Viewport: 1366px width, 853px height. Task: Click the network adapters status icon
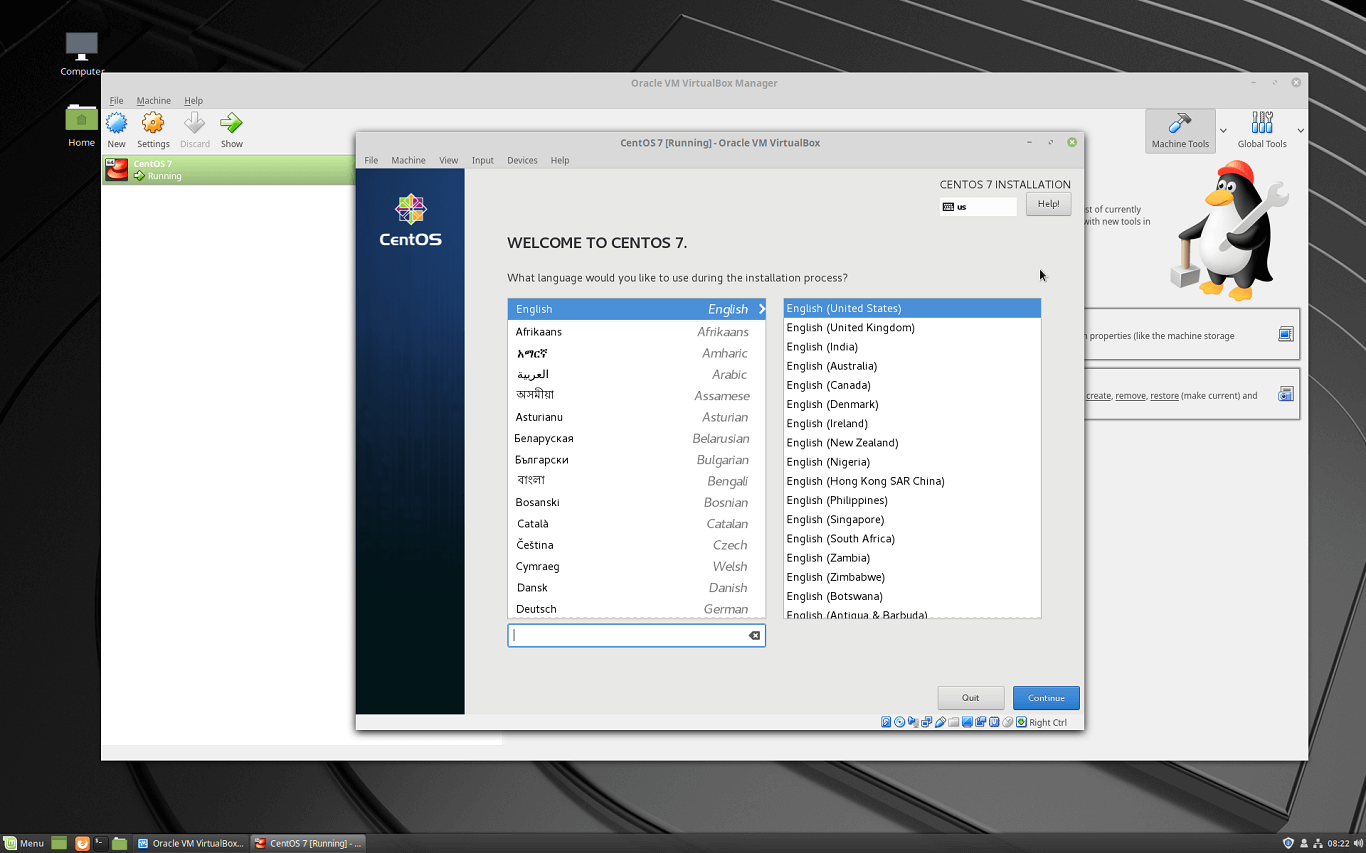coord(926,721)
